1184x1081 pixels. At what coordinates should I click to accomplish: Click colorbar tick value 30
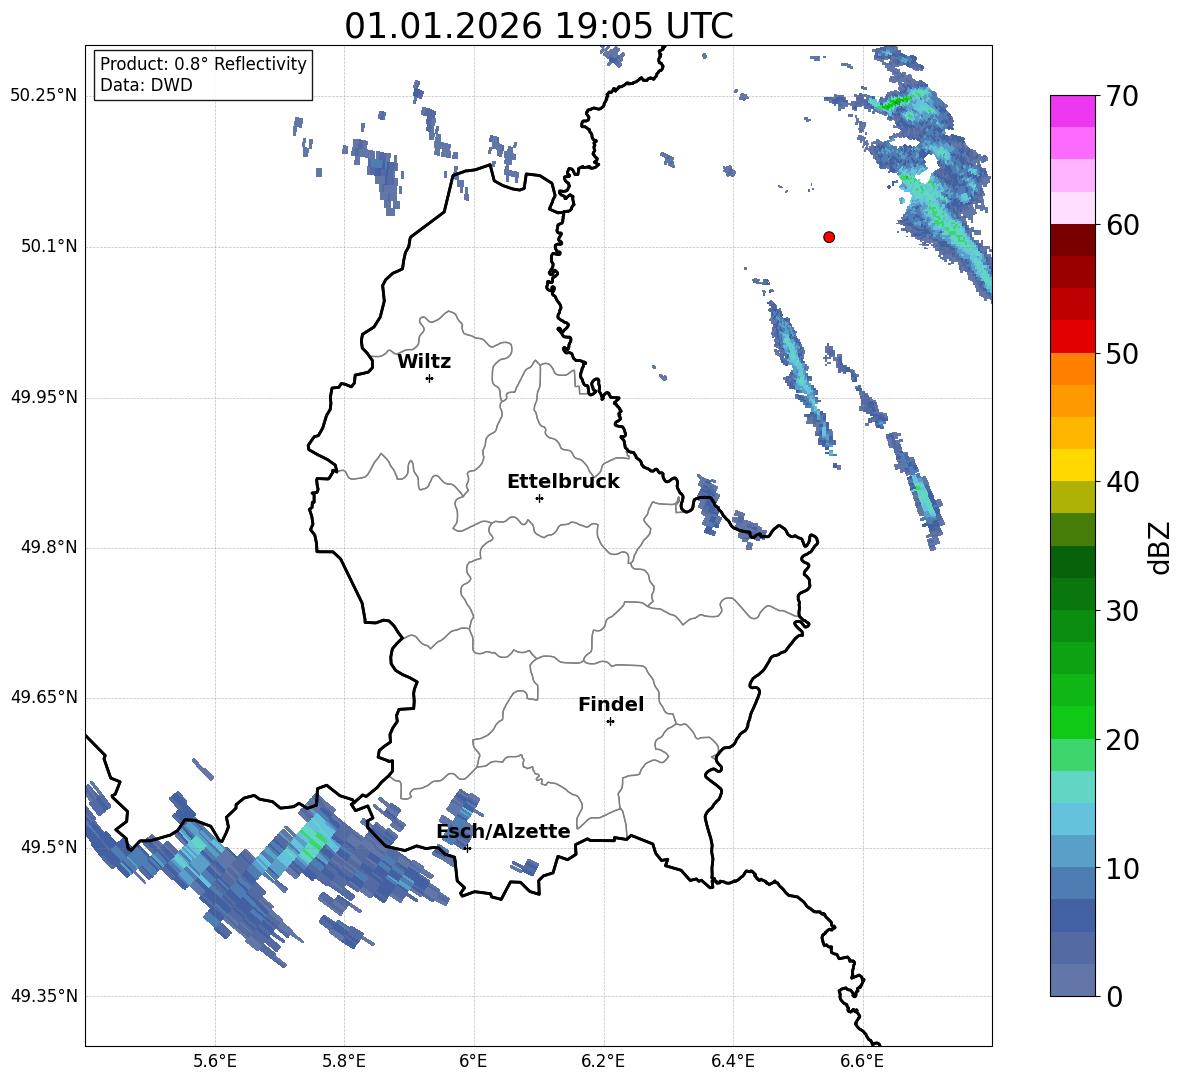(x=1122, y=611)
